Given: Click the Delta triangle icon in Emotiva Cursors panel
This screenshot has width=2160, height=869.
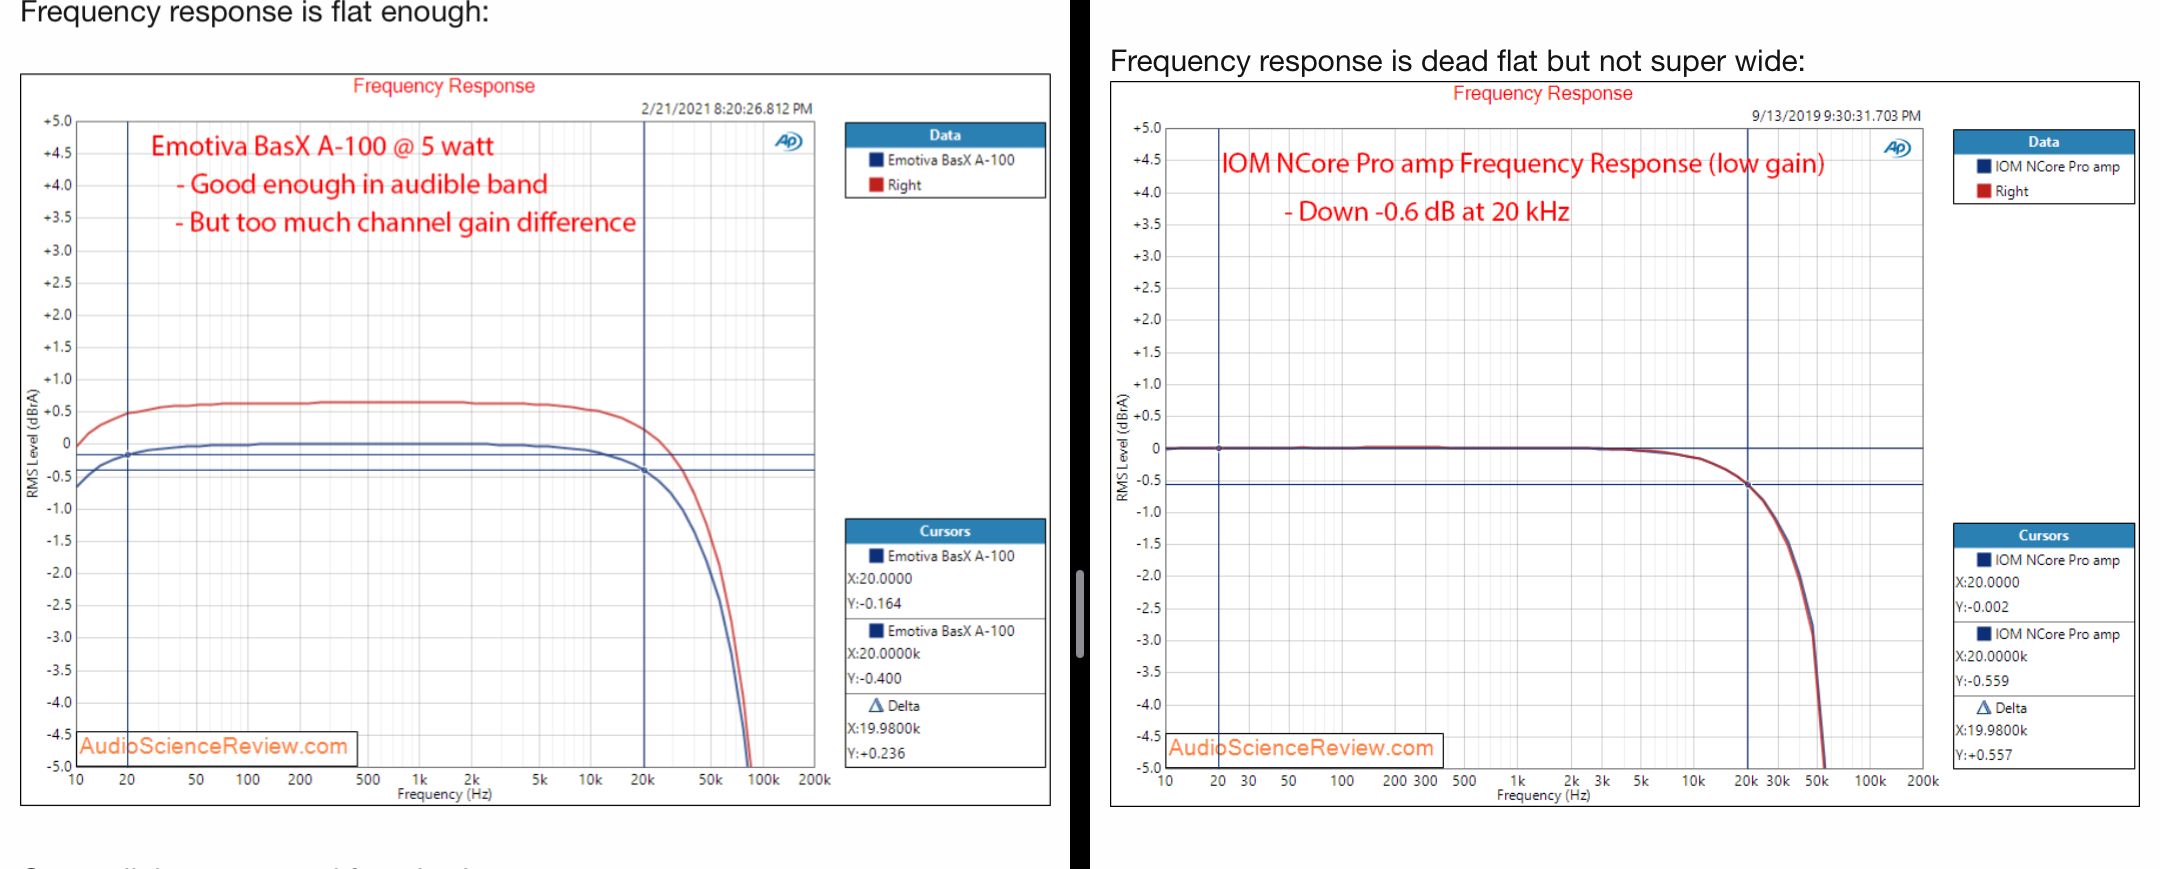Looking at the screenshot, I should (876, 705).
